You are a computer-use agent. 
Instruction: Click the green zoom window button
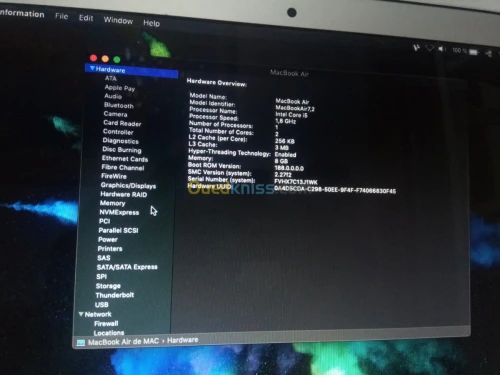(x=117, y=59)
